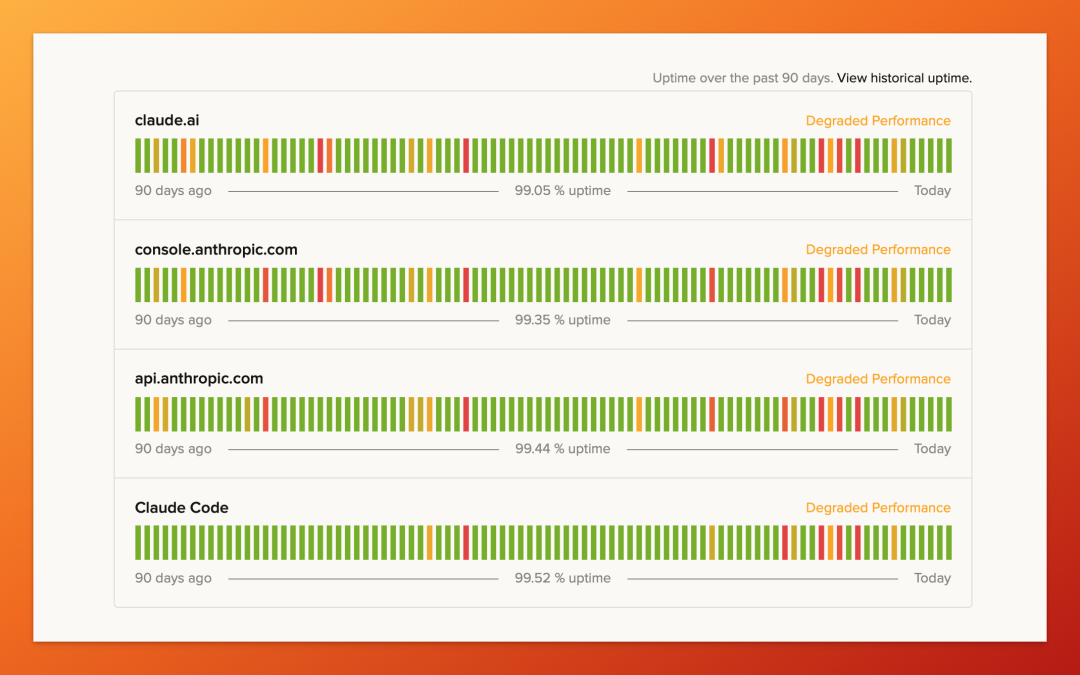The height and width of the screenshot is (675, 1080).
Task: Select the oldest day bar for Claude Code
Action: point(138,543)
